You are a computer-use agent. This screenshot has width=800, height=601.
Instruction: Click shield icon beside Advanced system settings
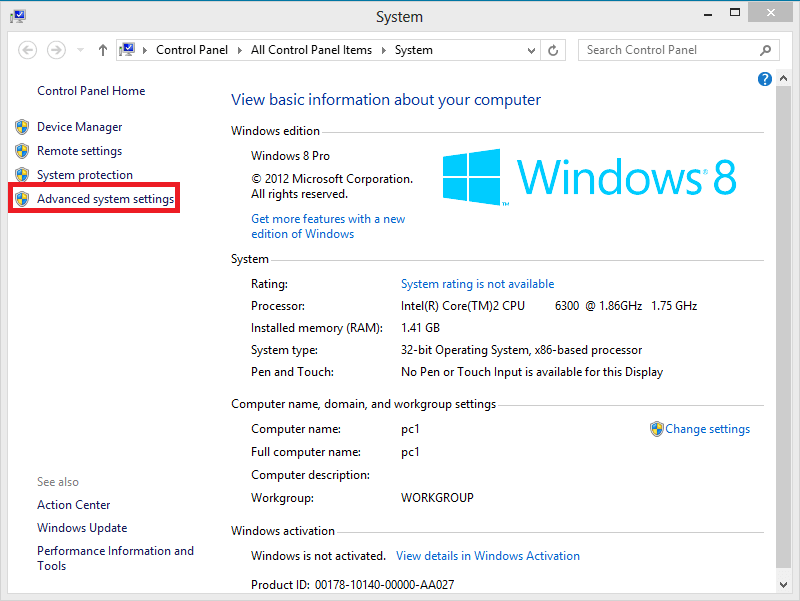[22, 199]
